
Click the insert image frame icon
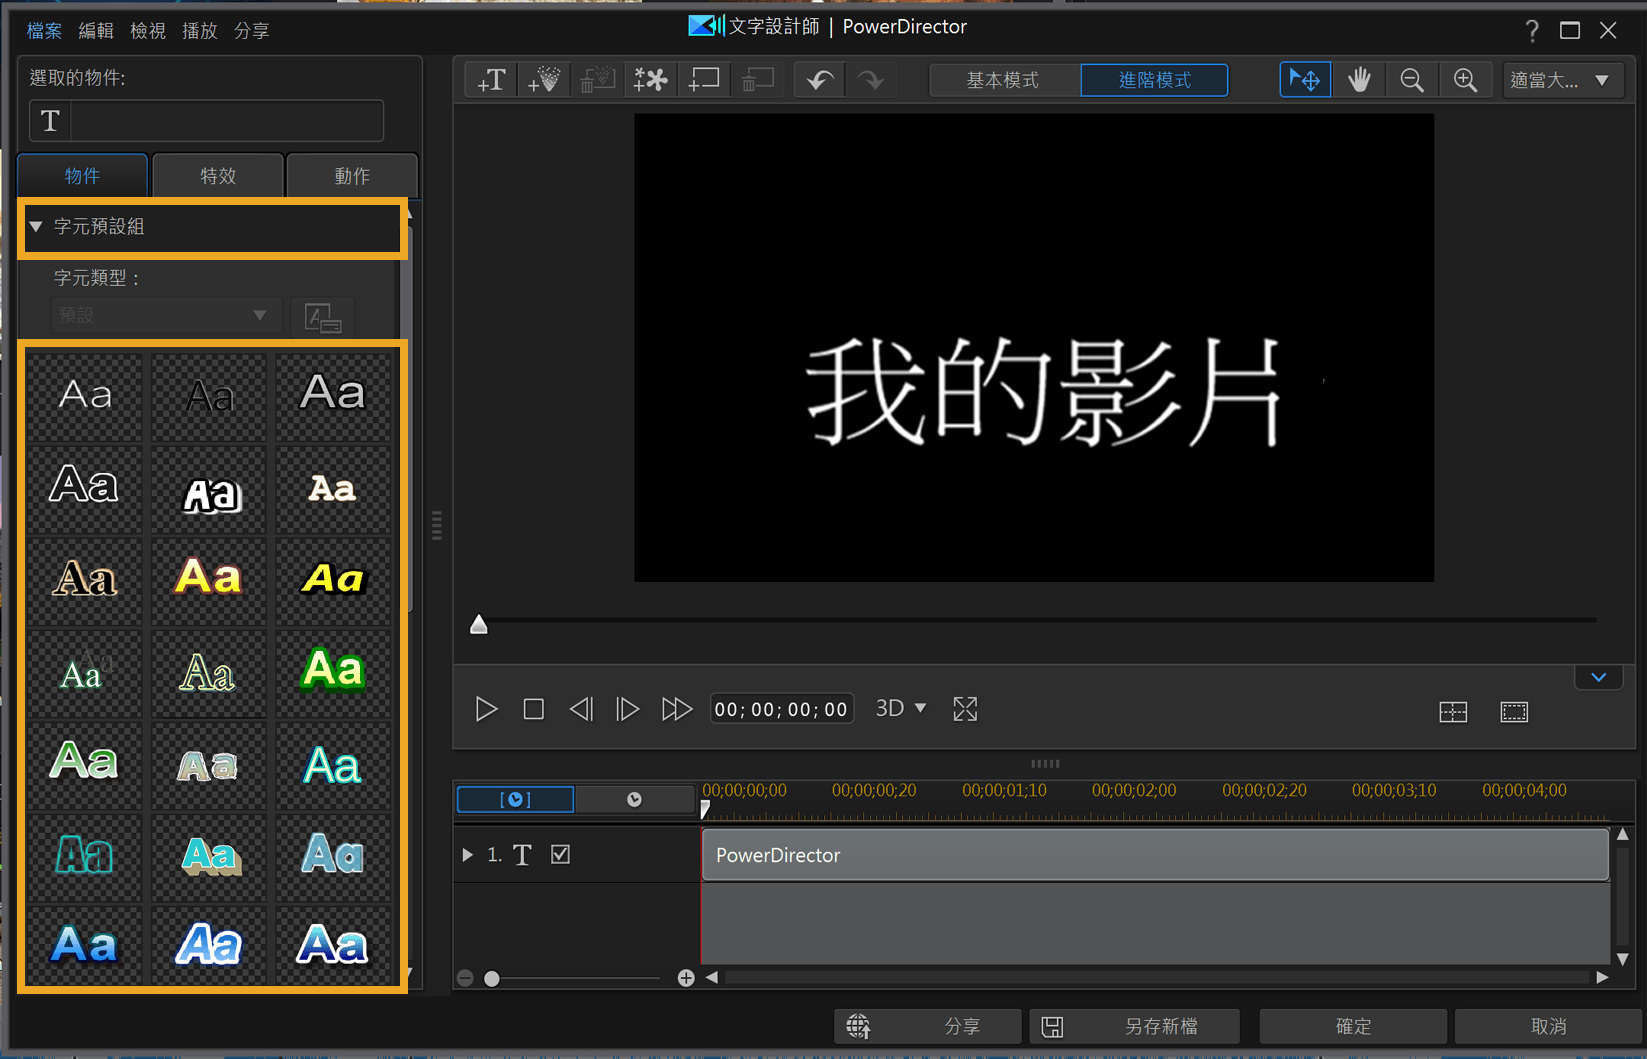[x=704, y=79]
